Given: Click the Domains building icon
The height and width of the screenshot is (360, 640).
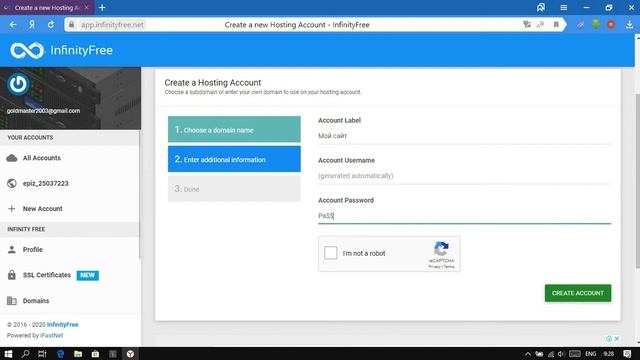Looking at the screenshot, I should pyautogui.click(x=12, y=301).
